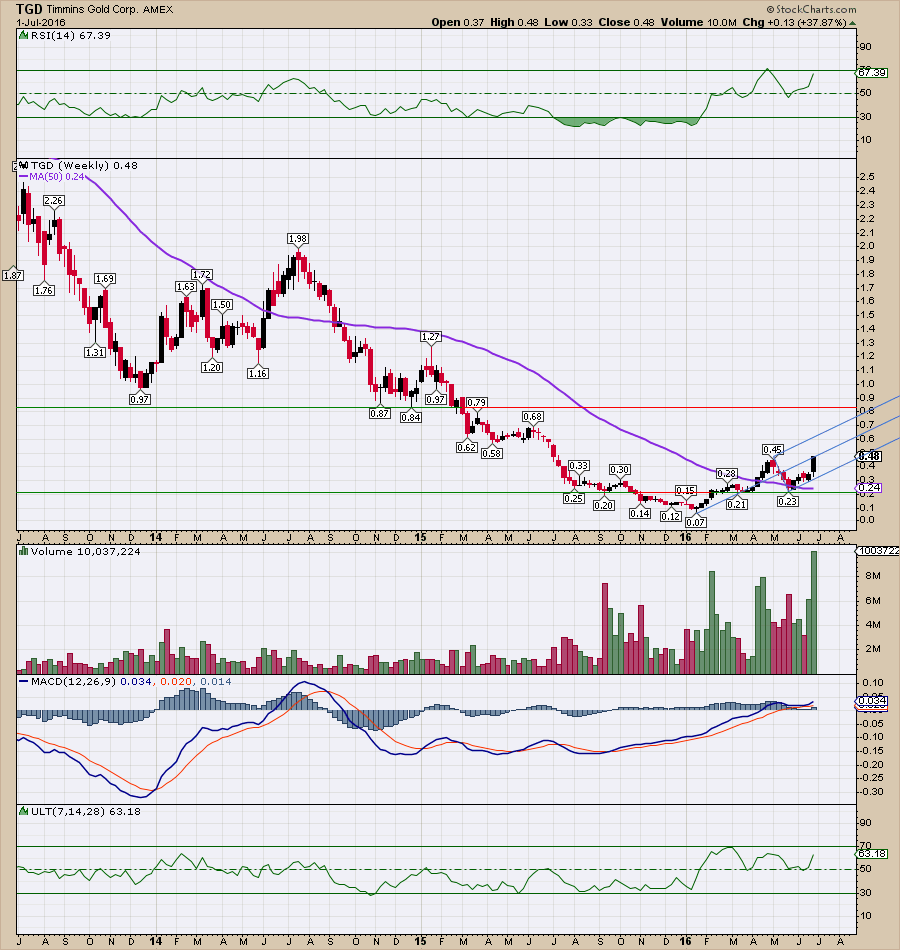Click the purple MA(50) line marker in legend
900x950 pixels.
point(24,177)
